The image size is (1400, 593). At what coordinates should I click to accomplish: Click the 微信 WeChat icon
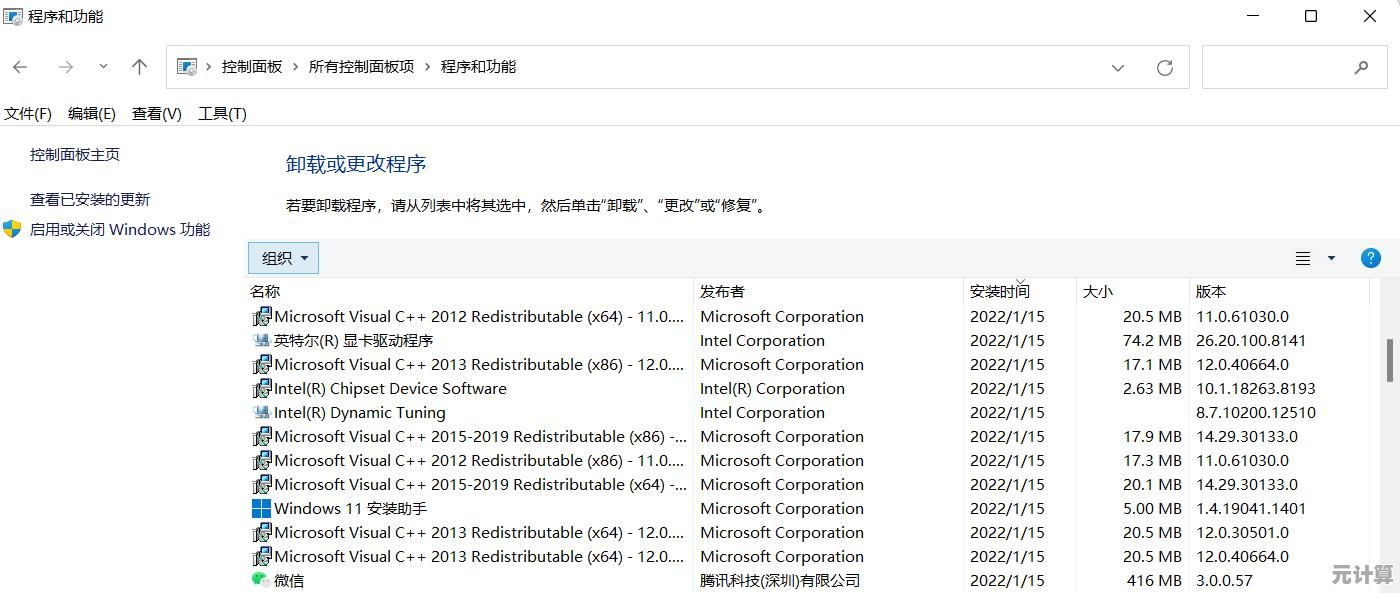coord(261,580)
